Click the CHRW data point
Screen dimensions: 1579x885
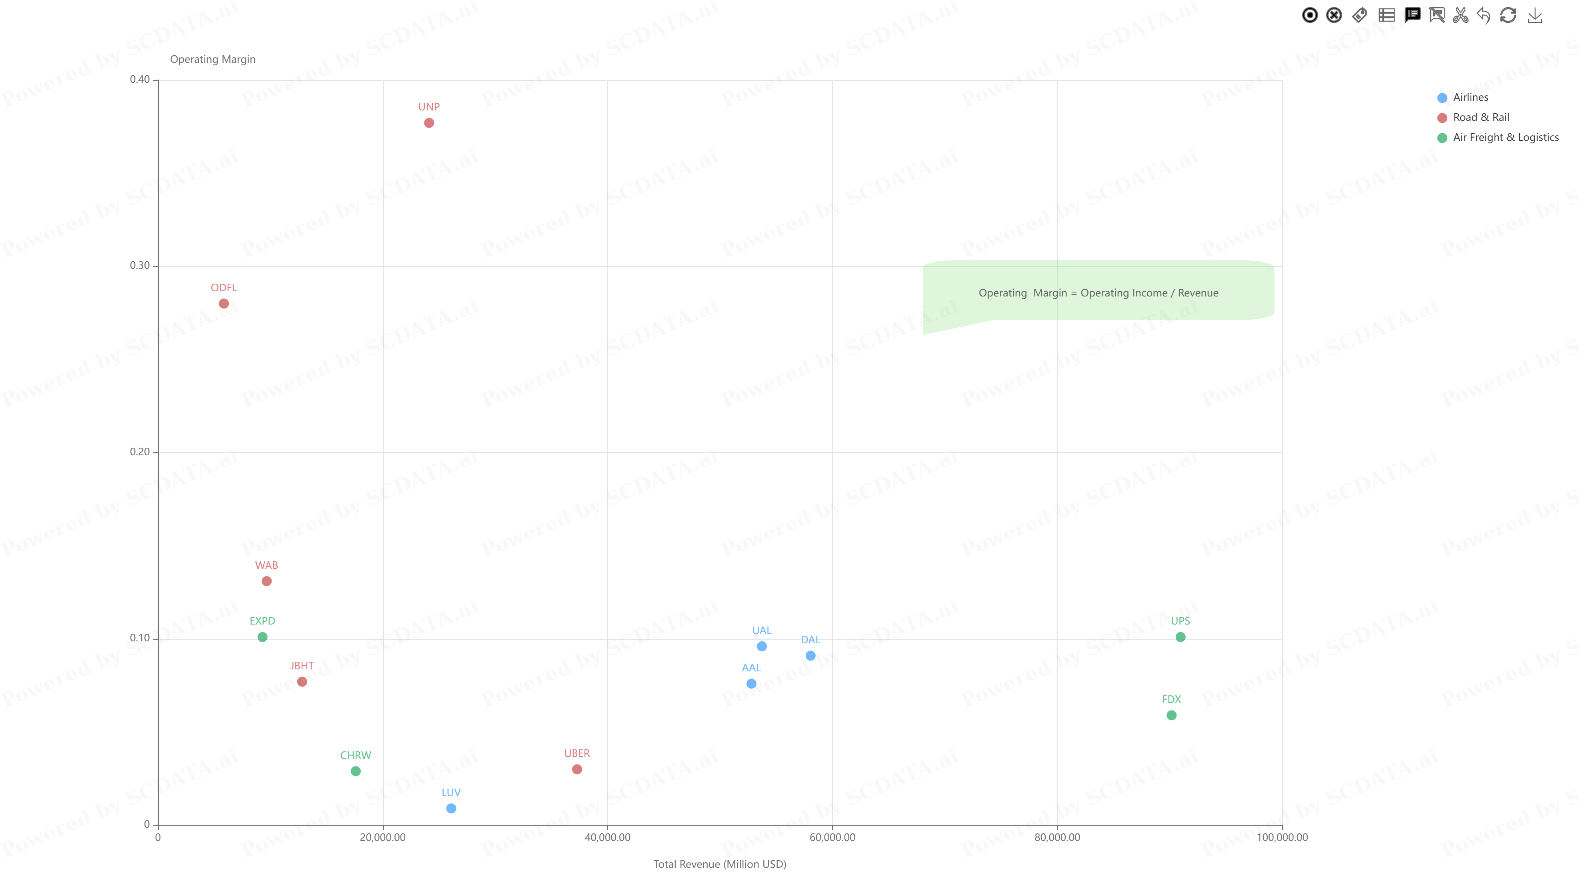pyautogui.click(x=356, y=771)
